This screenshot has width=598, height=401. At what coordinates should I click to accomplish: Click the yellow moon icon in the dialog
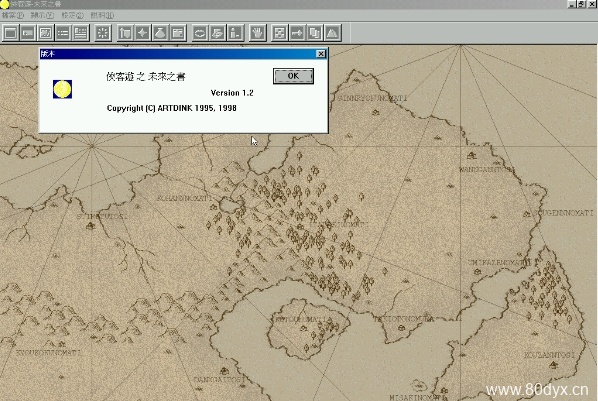click(63, 89)
